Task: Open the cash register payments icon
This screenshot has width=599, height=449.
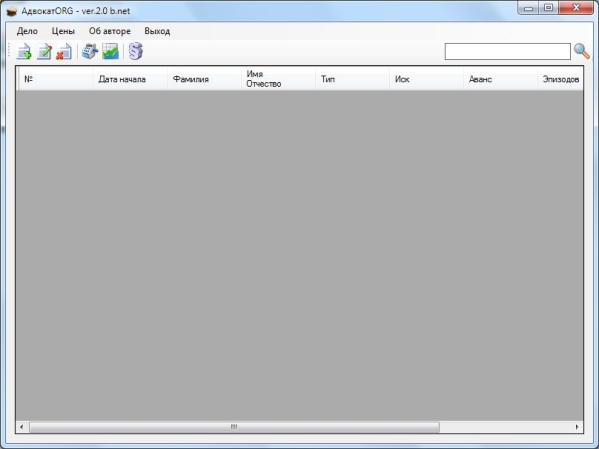Action: (90, 52)
